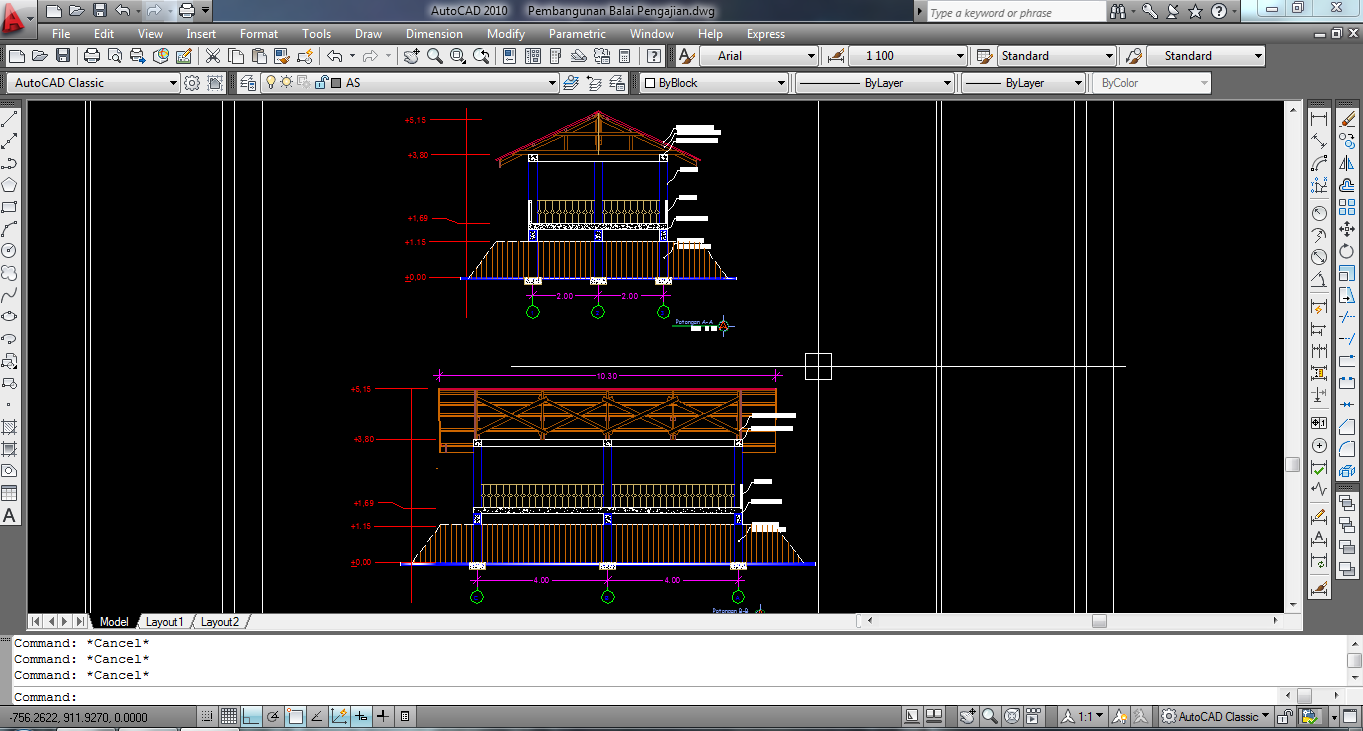This screenshot has width=1363, height=731.
Task: Toggle Dynamic Input in status bar
Action: [x=361, y=716]
